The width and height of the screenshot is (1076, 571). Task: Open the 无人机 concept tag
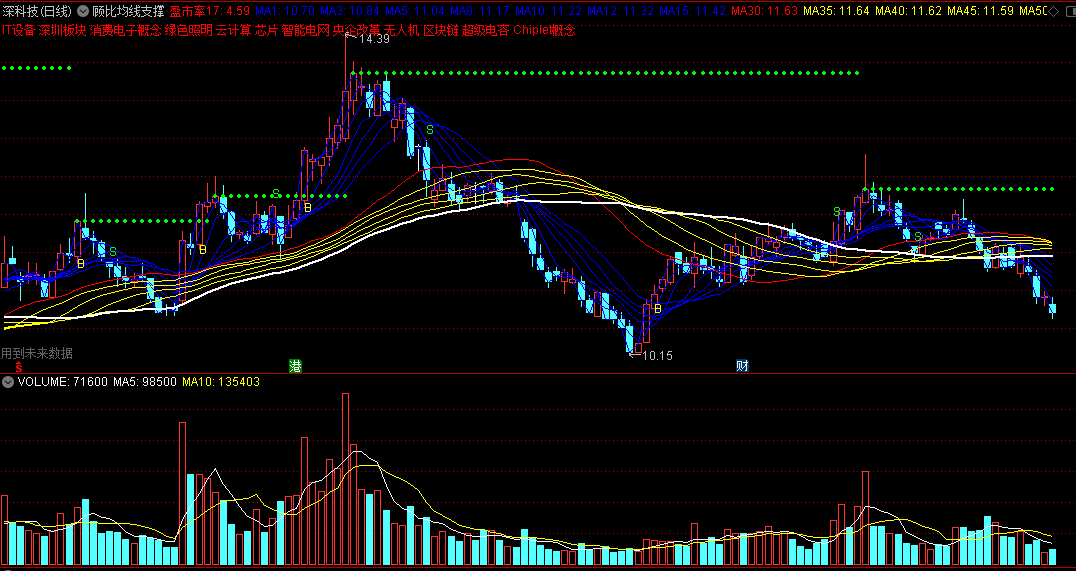(401, 30)
